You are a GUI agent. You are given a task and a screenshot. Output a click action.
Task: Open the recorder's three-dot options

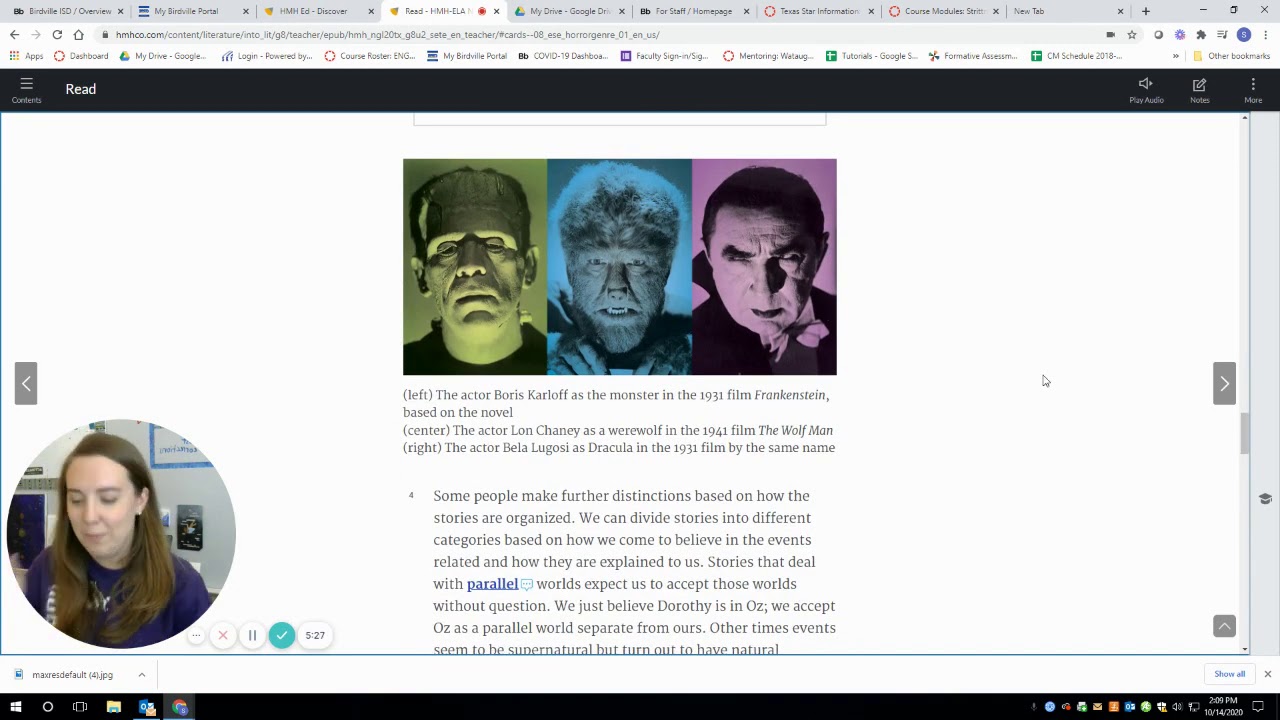pos(196,635)
